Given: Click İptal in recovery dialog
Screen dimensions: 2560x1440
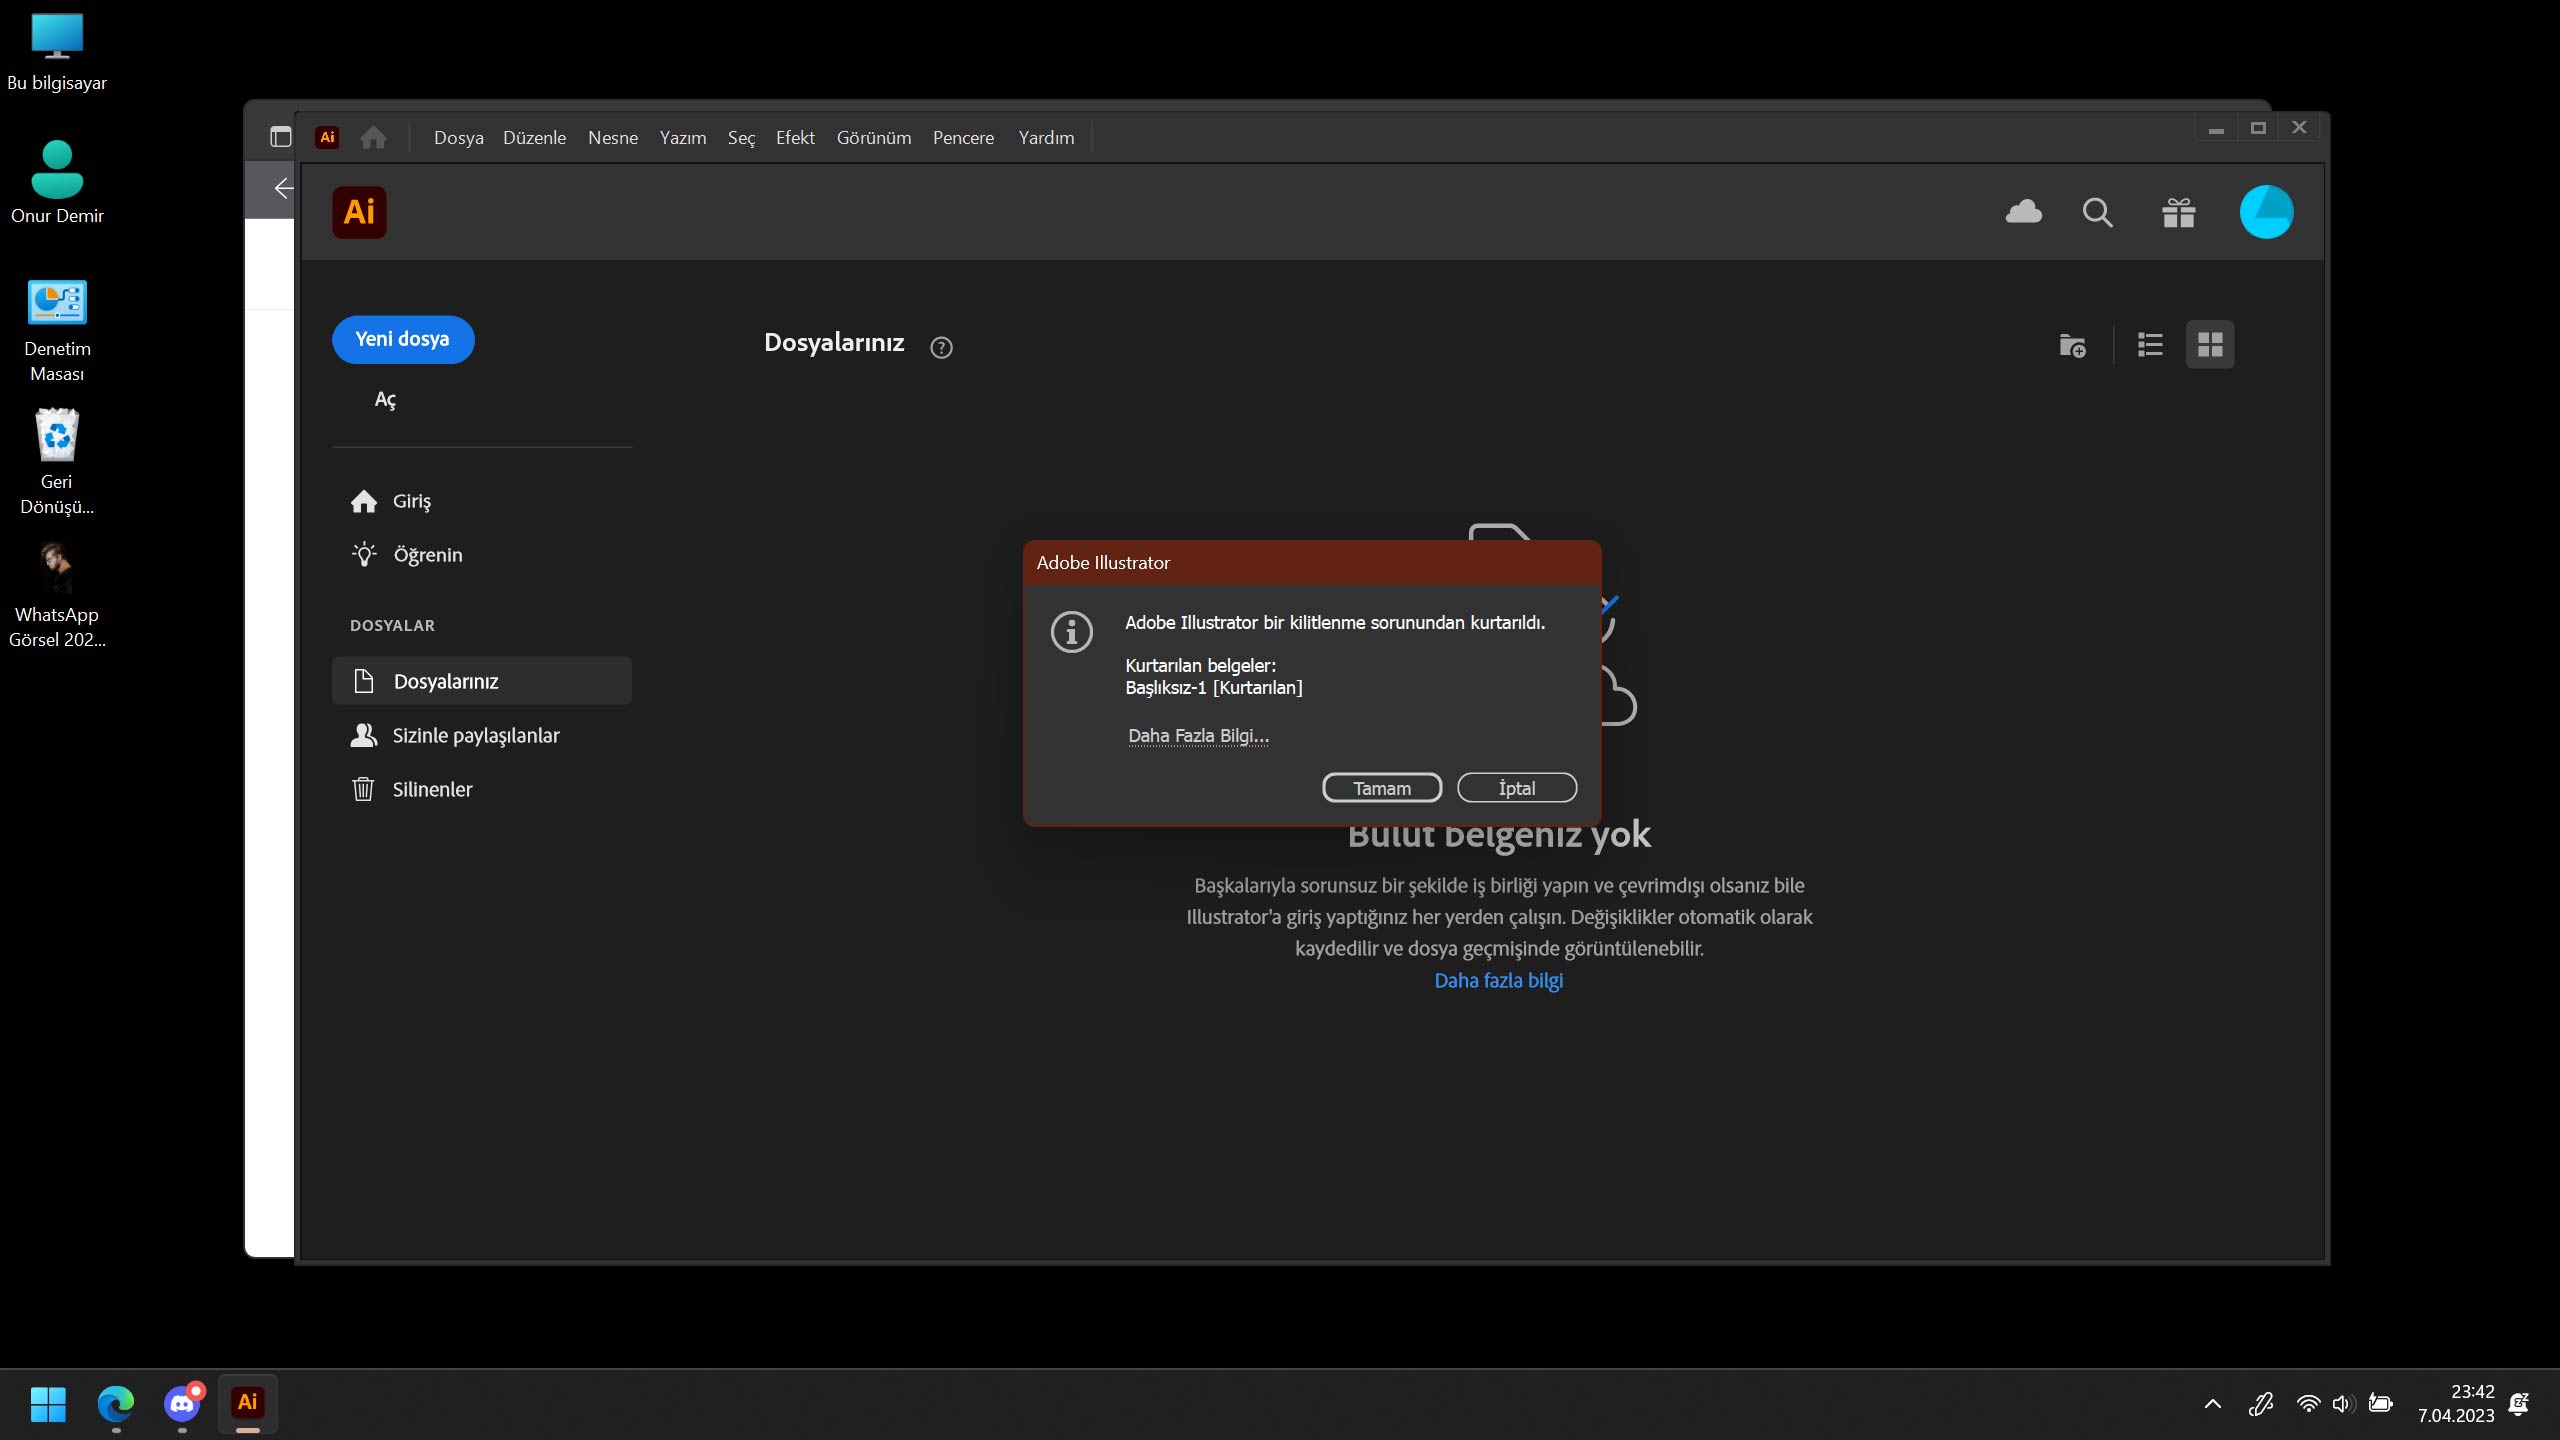Looking at the screenshot, I should pos(1517,788).
